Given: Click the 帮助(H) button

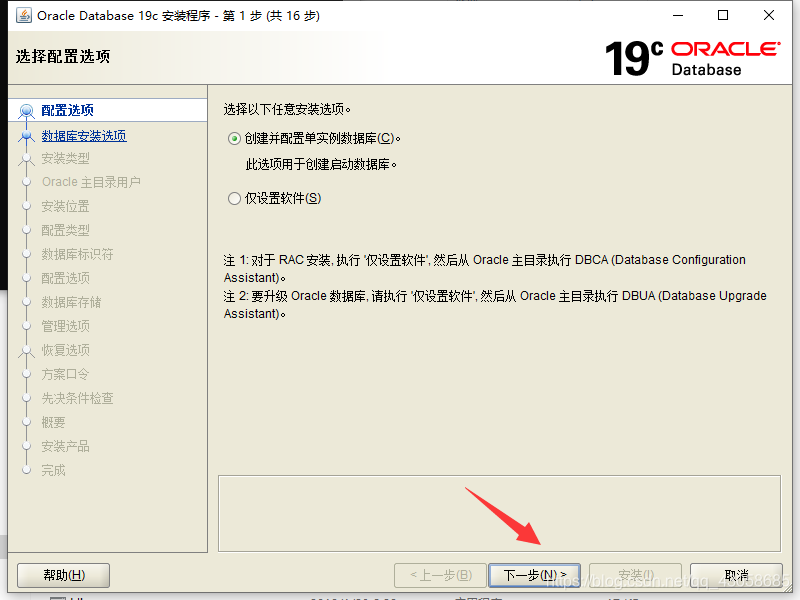Looking at the screenshot, I should 62,575.
